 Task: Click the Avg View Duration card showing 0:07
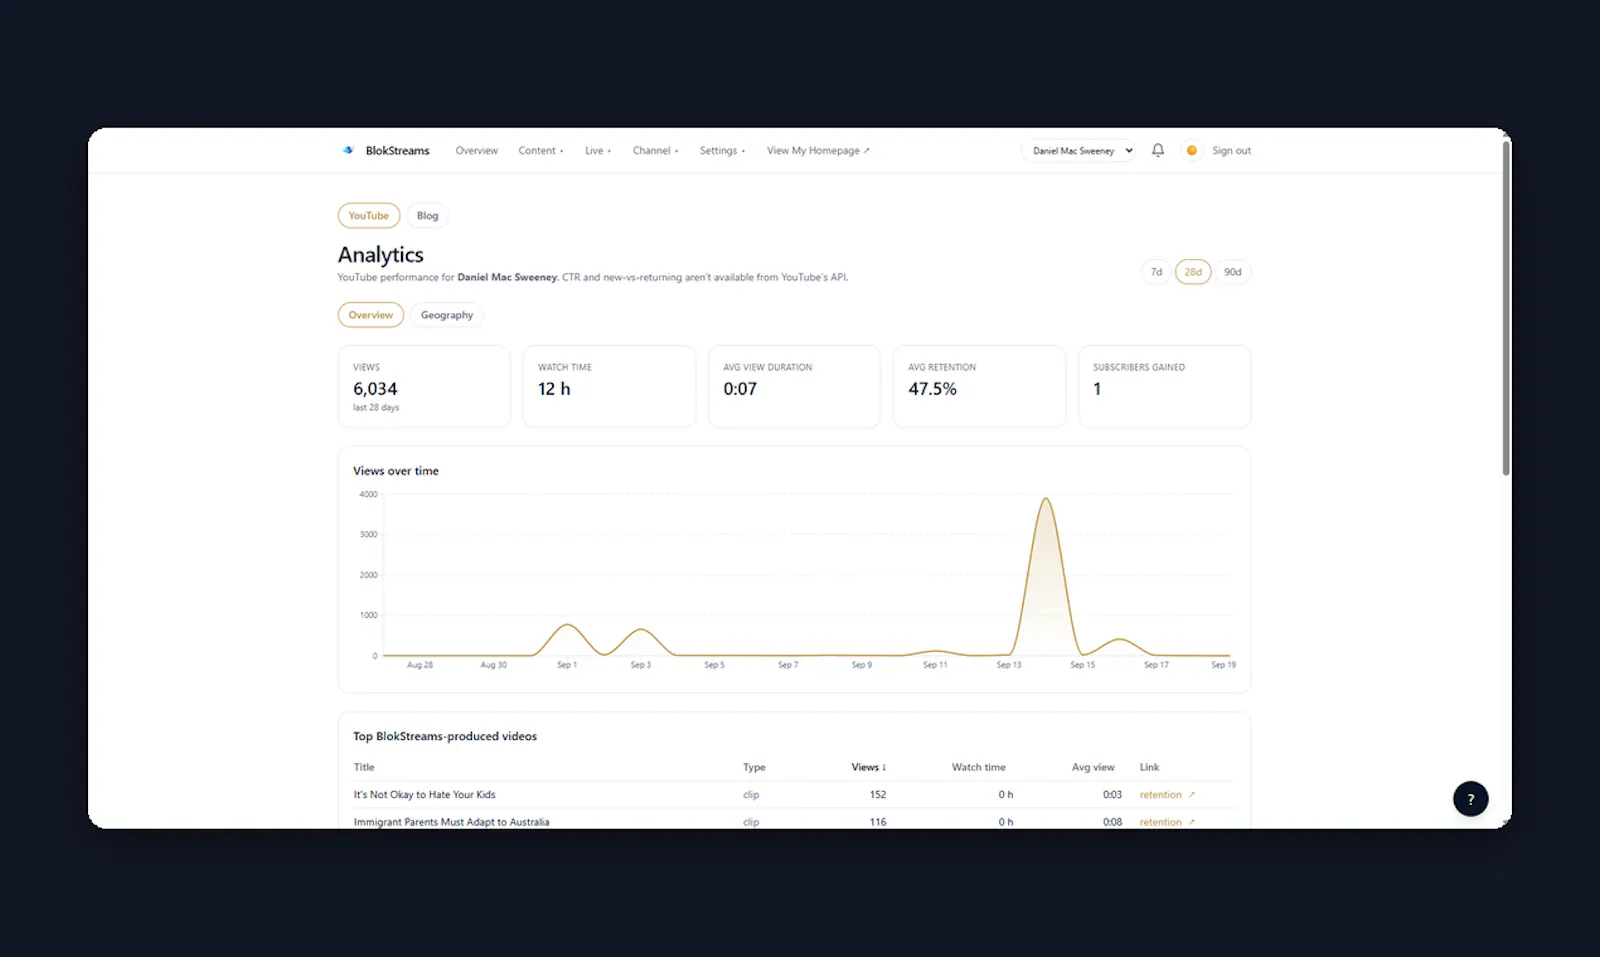794,386
